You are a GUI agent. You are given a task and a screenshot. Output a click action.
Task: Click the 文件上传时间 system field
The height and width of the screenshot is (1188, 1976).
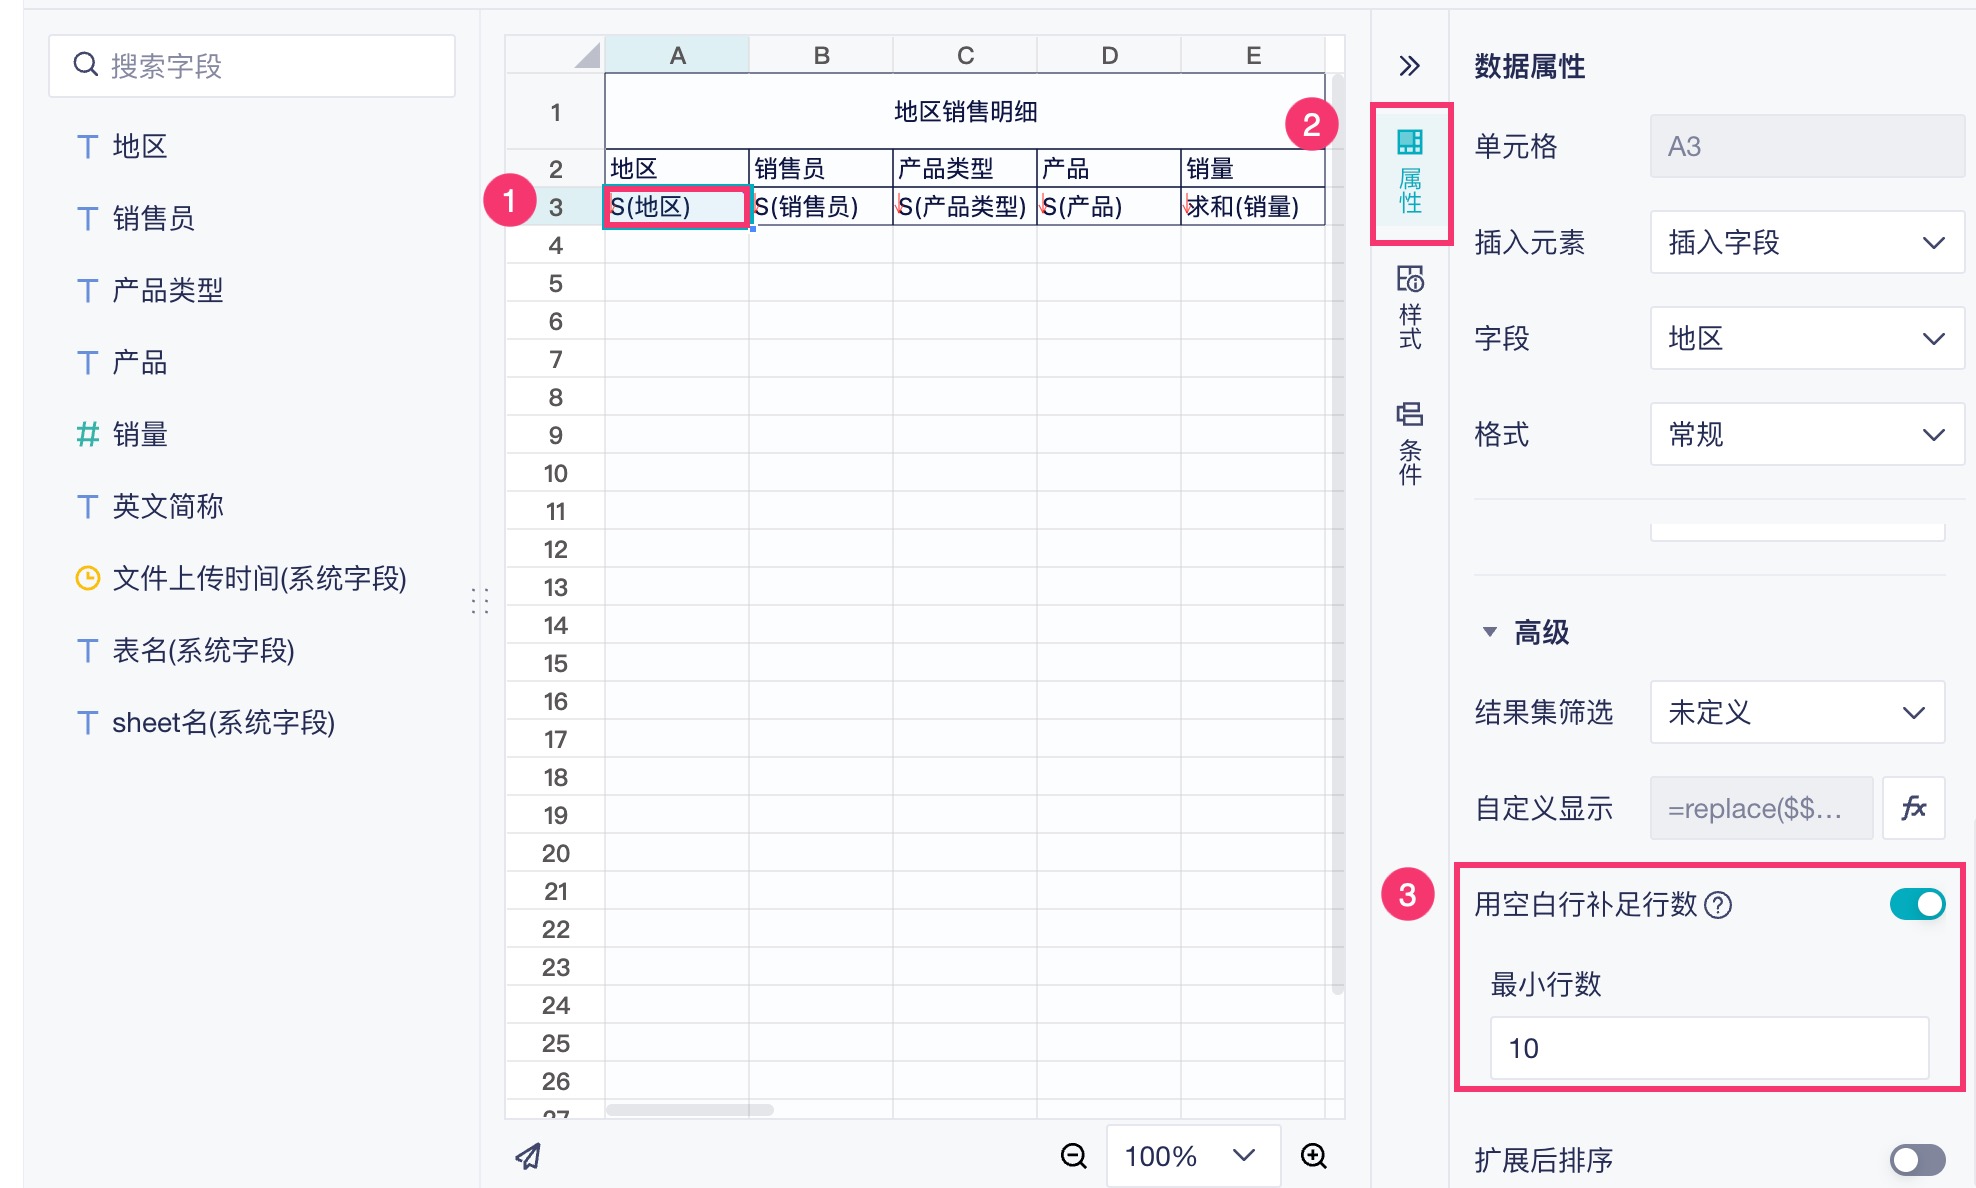click(258, 578)
